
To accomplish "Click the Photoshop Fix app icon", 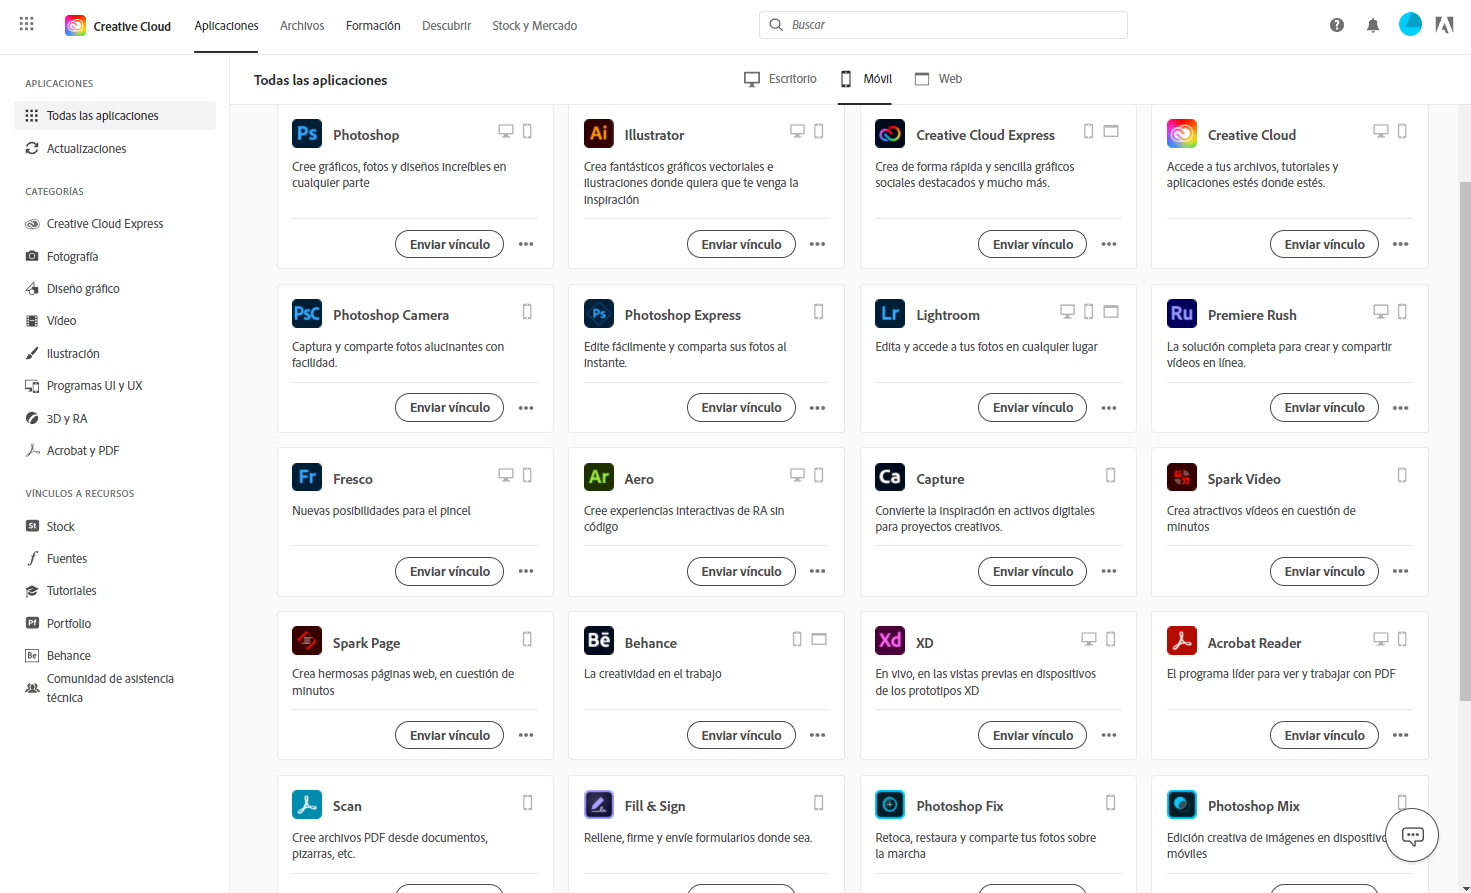I will pyautogui.click(x=890, y=804).
